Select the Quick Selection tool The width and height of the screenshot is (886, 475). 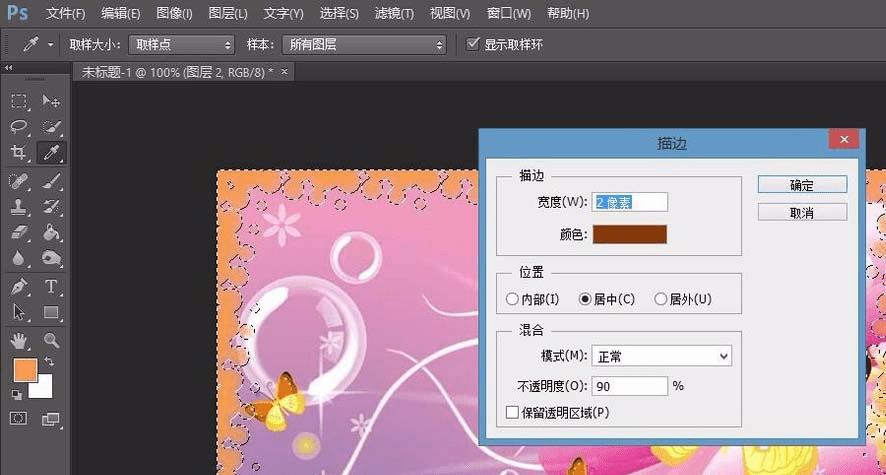pyautogui.click(x=51, y=127)
